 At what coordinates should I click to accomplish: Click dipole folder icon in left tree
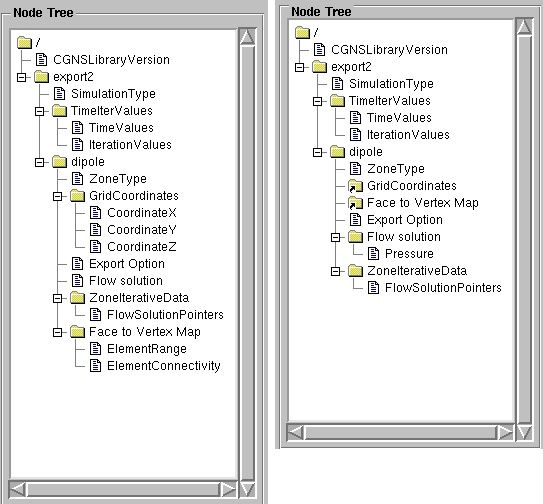pyautogui.click(x=60, y=161)
